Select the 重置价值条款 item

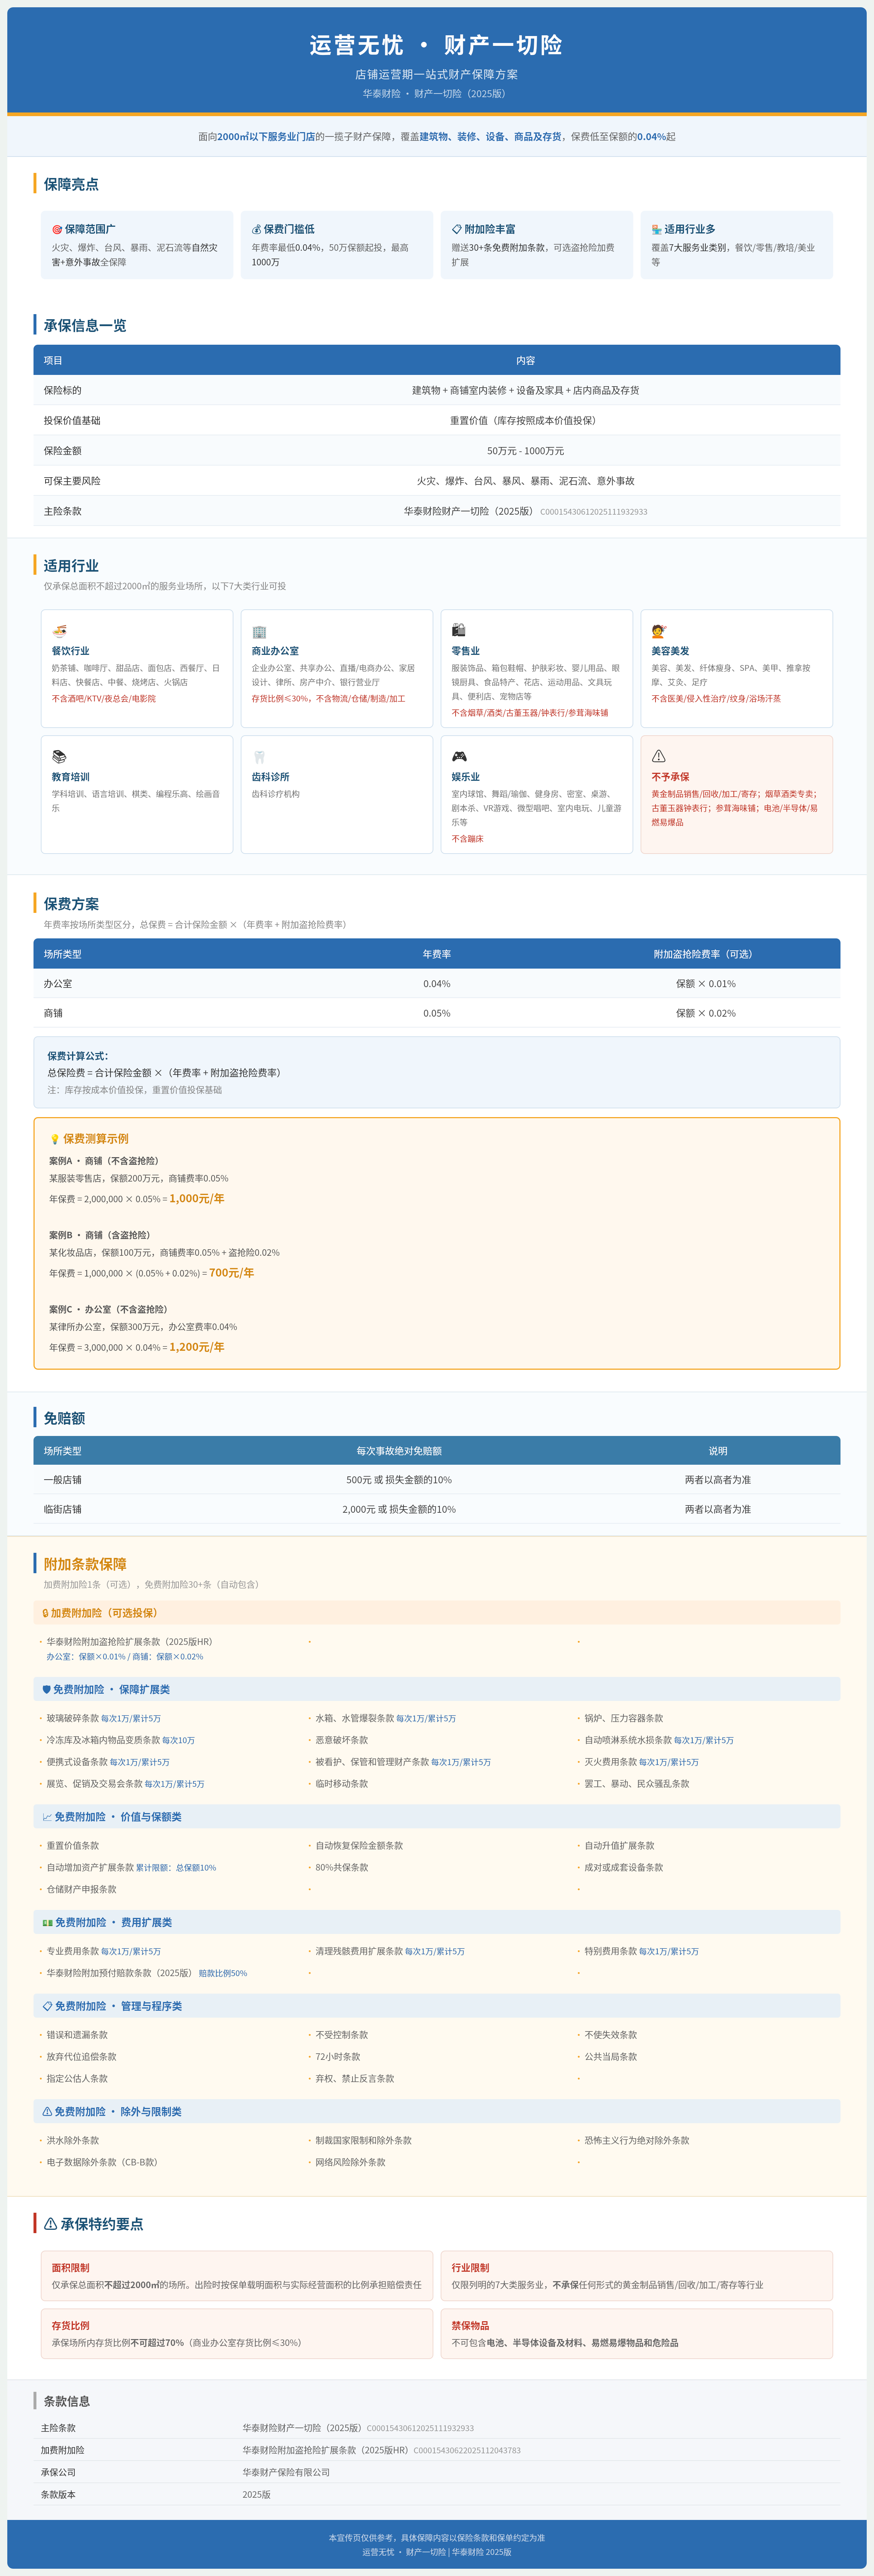point(73,1846)
